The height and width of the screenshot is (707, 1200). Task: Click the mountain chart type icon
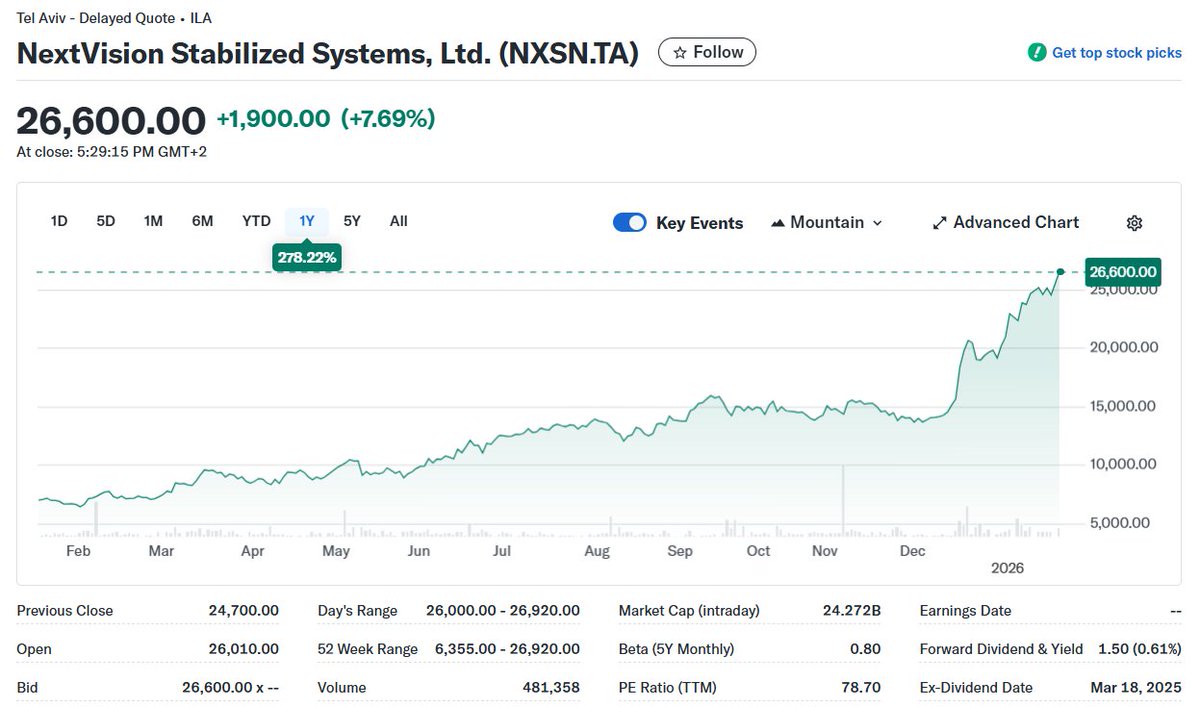[778, 223]
